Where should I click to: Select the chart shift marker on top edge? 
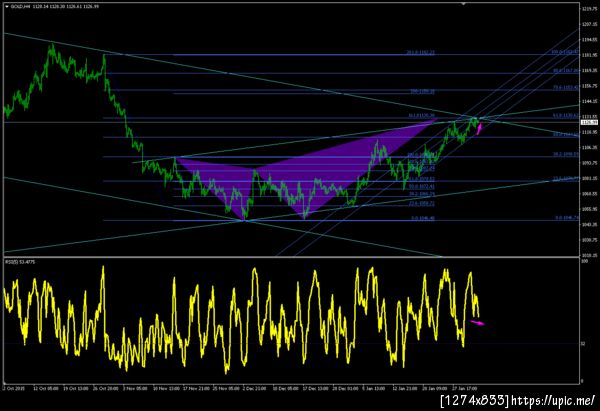click(x=463, y=4)
